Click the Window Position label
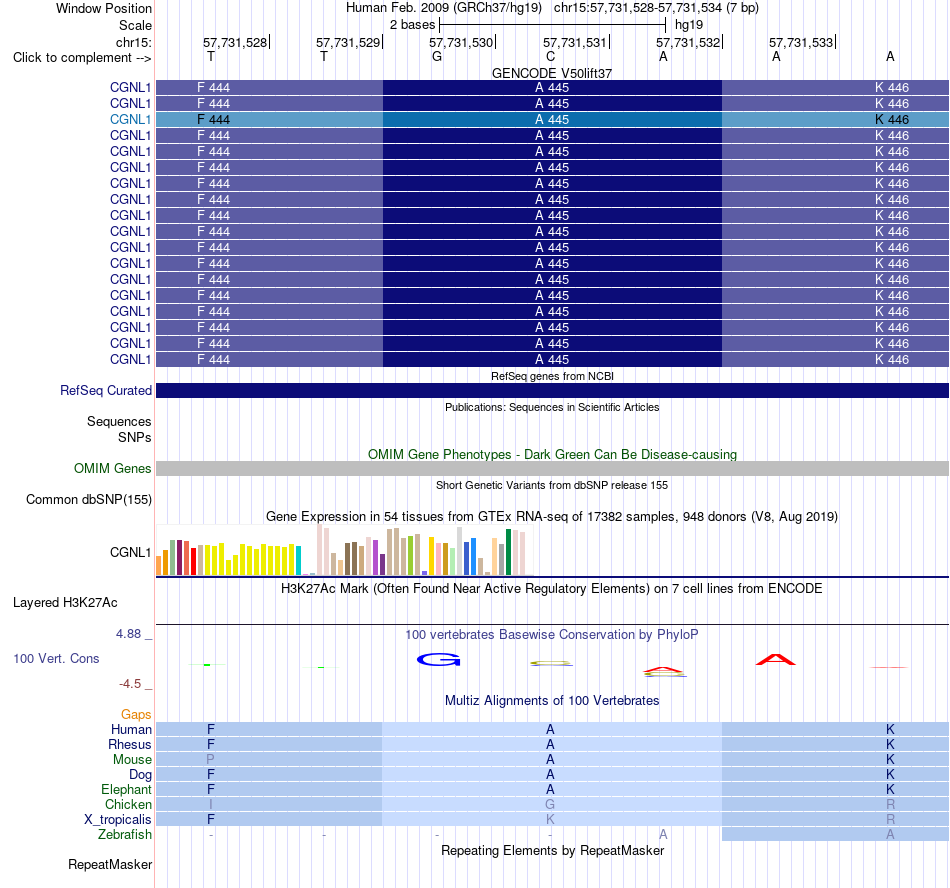950x888 pixels. pos(104,8)
